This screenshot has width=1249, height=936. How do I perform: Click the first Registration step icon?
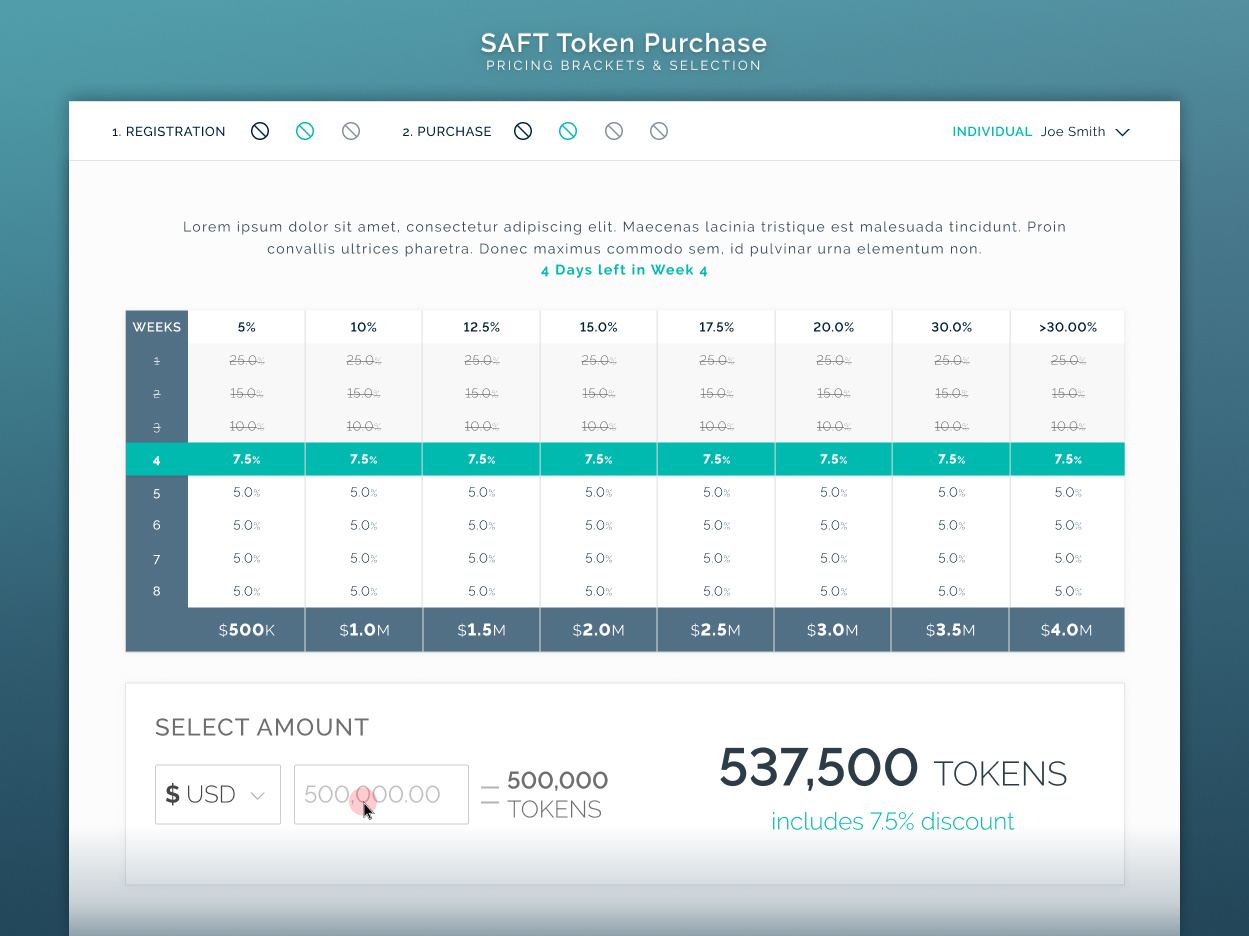coord(260,130)
